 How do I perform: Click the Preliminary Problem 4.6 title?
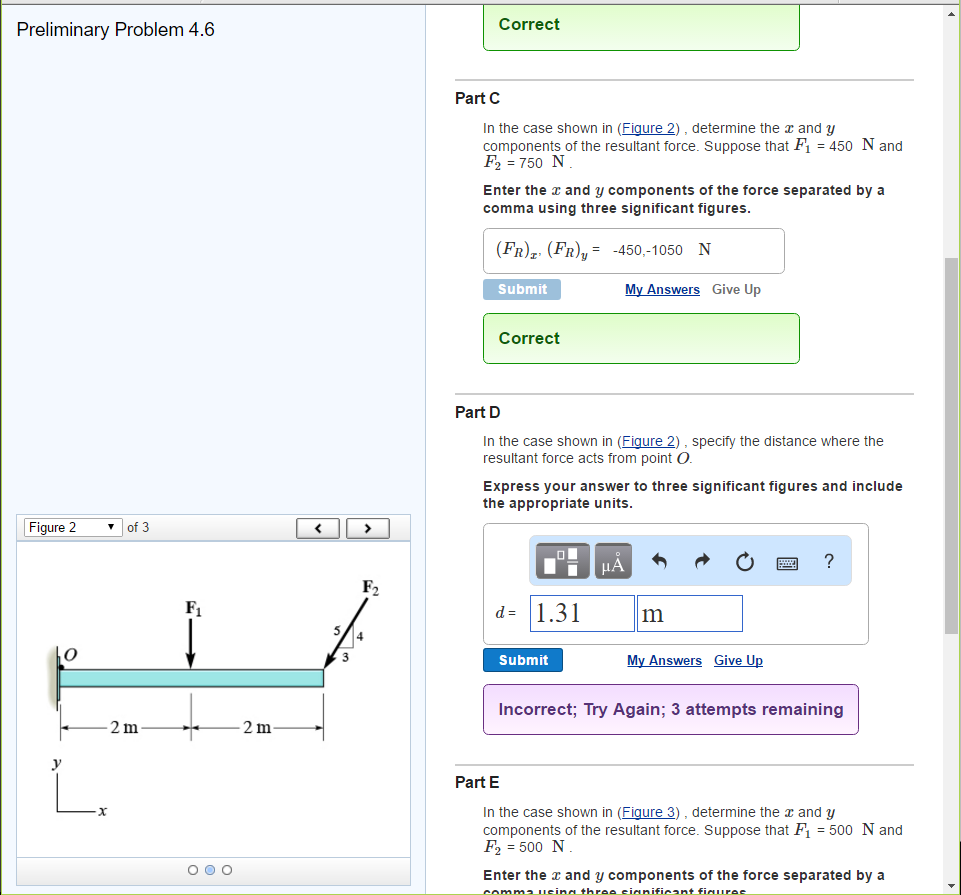[115, 29]
